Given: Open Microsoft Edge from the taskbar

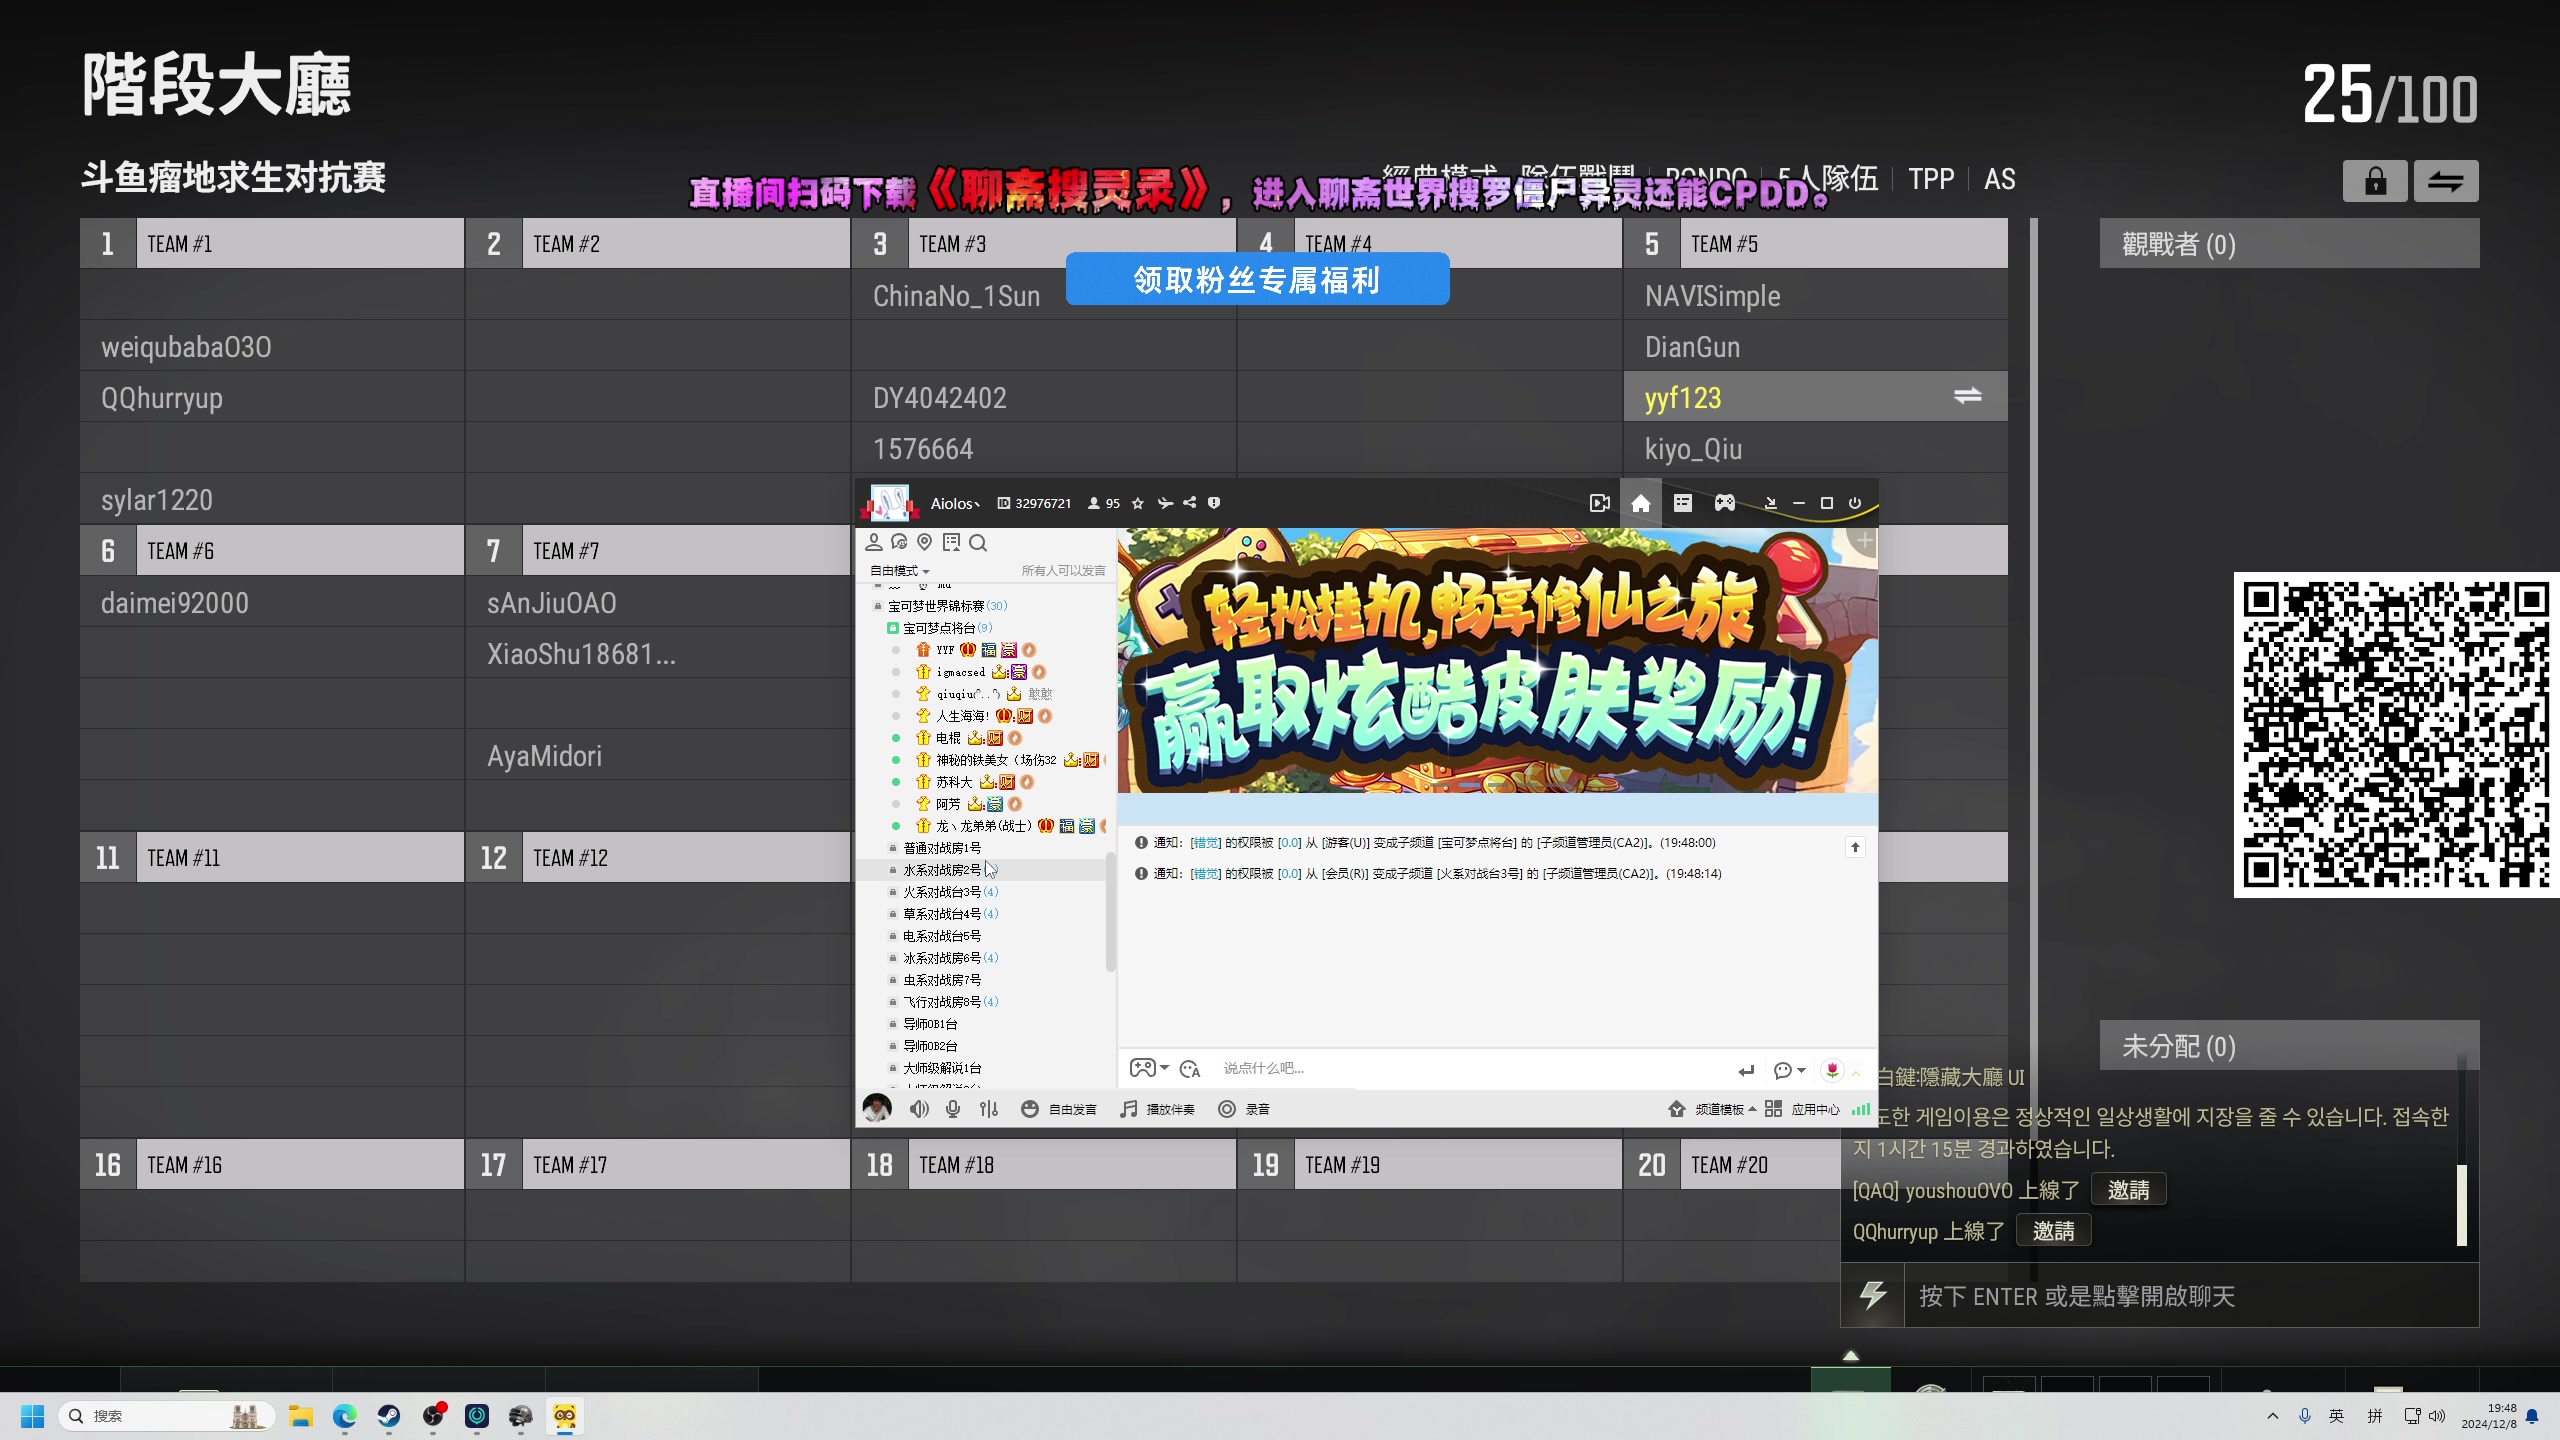Looking at the screenshot, I should (345, 1416).
